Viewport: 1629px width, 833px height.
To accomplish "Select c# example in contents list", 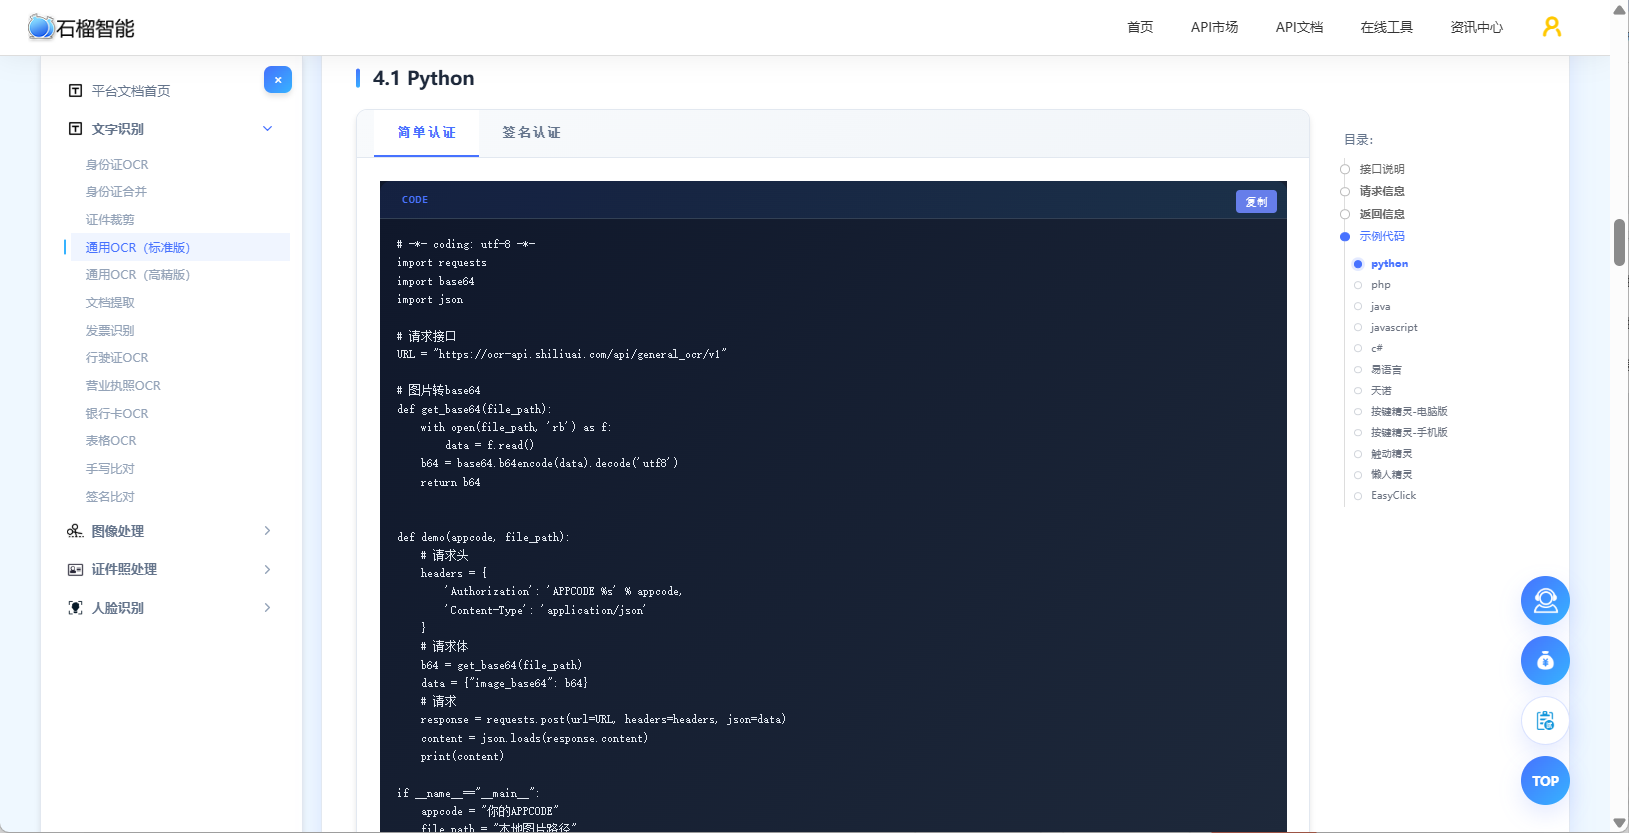I will pos(1377,349).
